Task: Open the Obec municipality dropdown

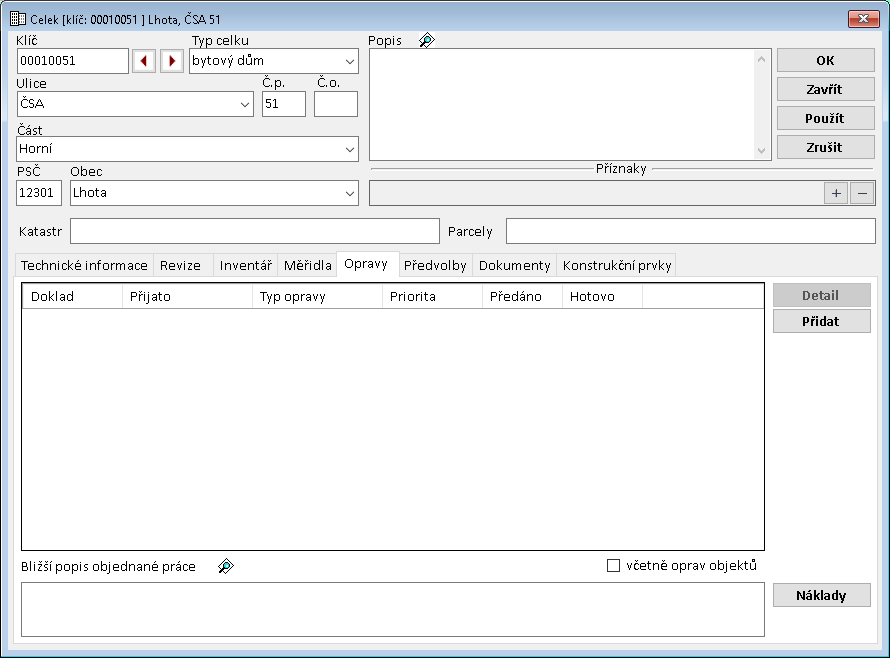Action: point(349,193)
